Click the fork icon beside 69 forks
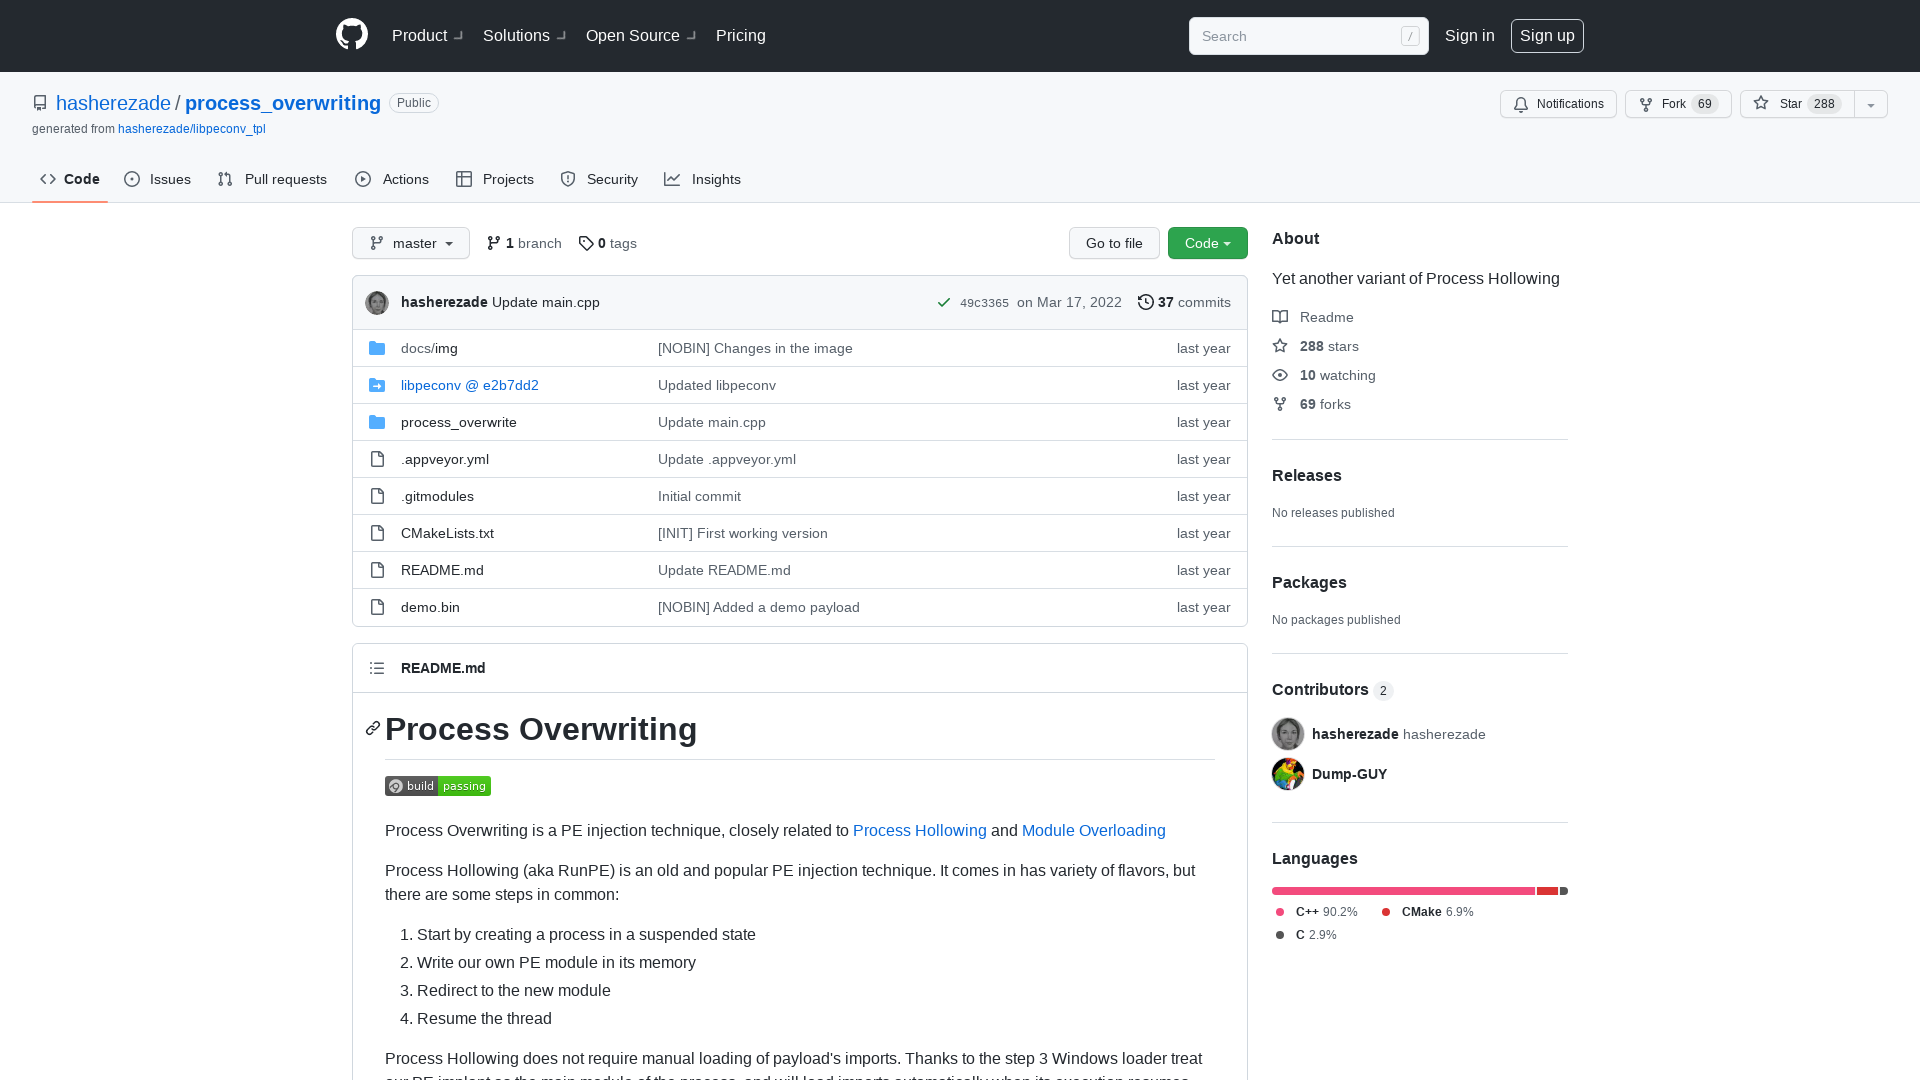 pyautogui.click(x=1280, y=404)
